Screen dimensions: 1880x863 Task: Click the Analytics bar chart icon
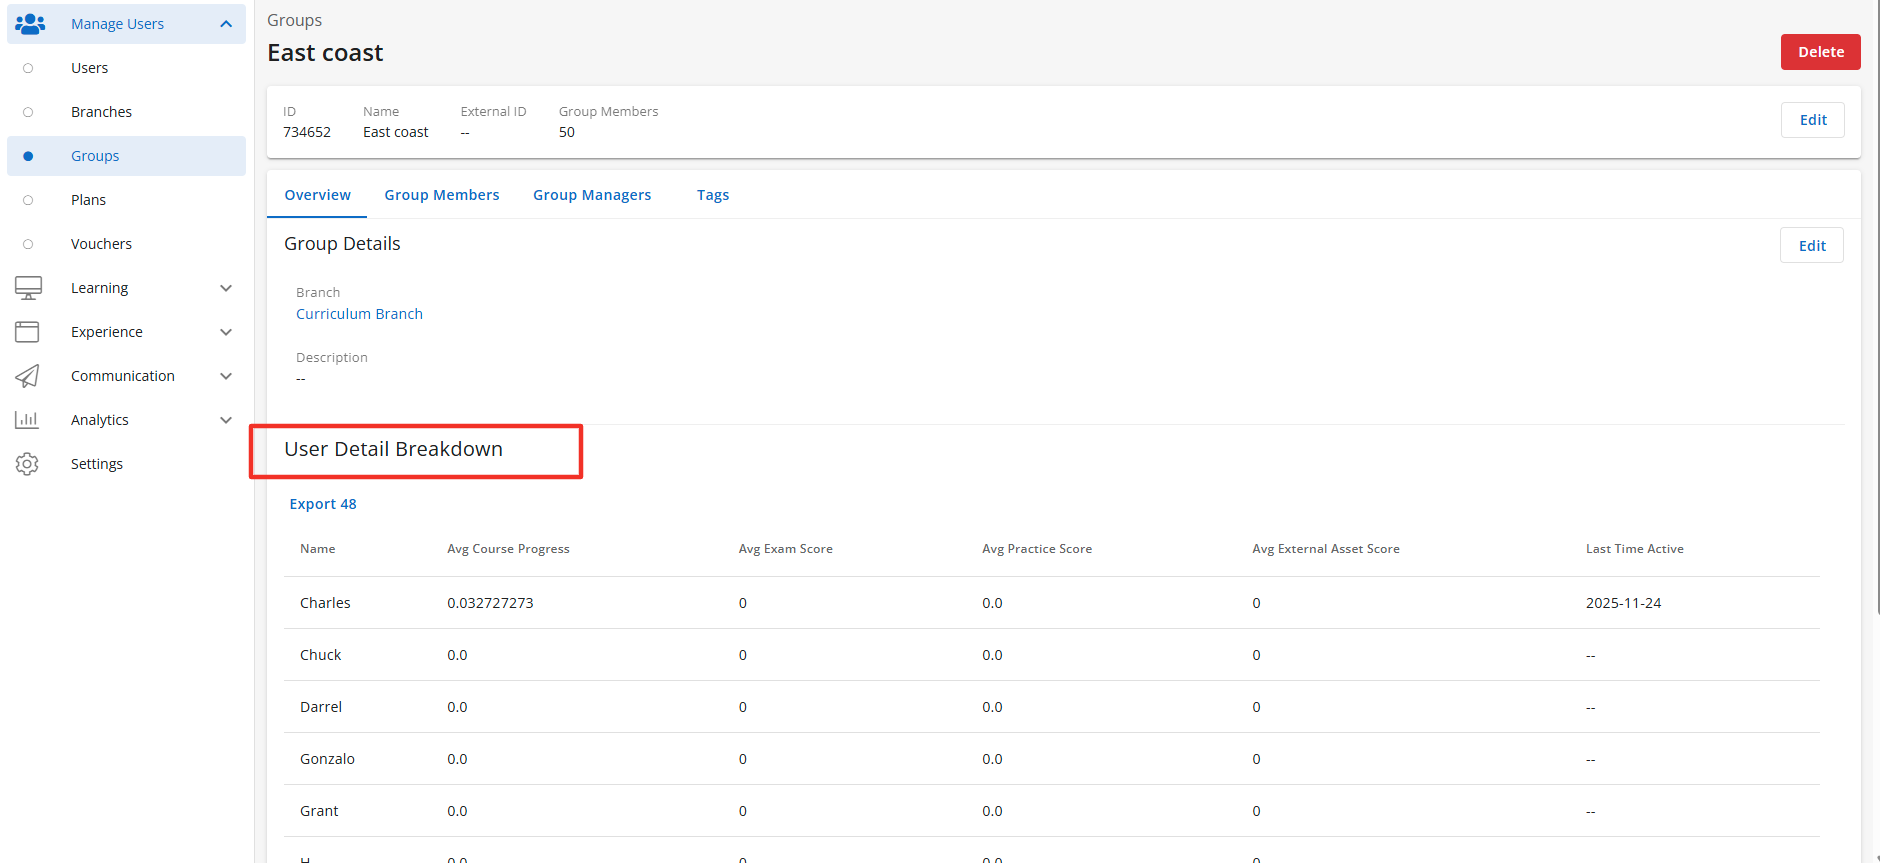(x=28, y=420)
